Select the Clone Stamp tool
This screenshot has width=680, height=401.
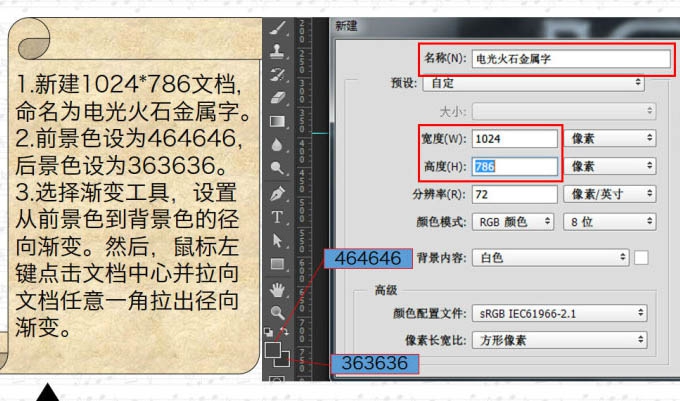(x=278, y=51)
